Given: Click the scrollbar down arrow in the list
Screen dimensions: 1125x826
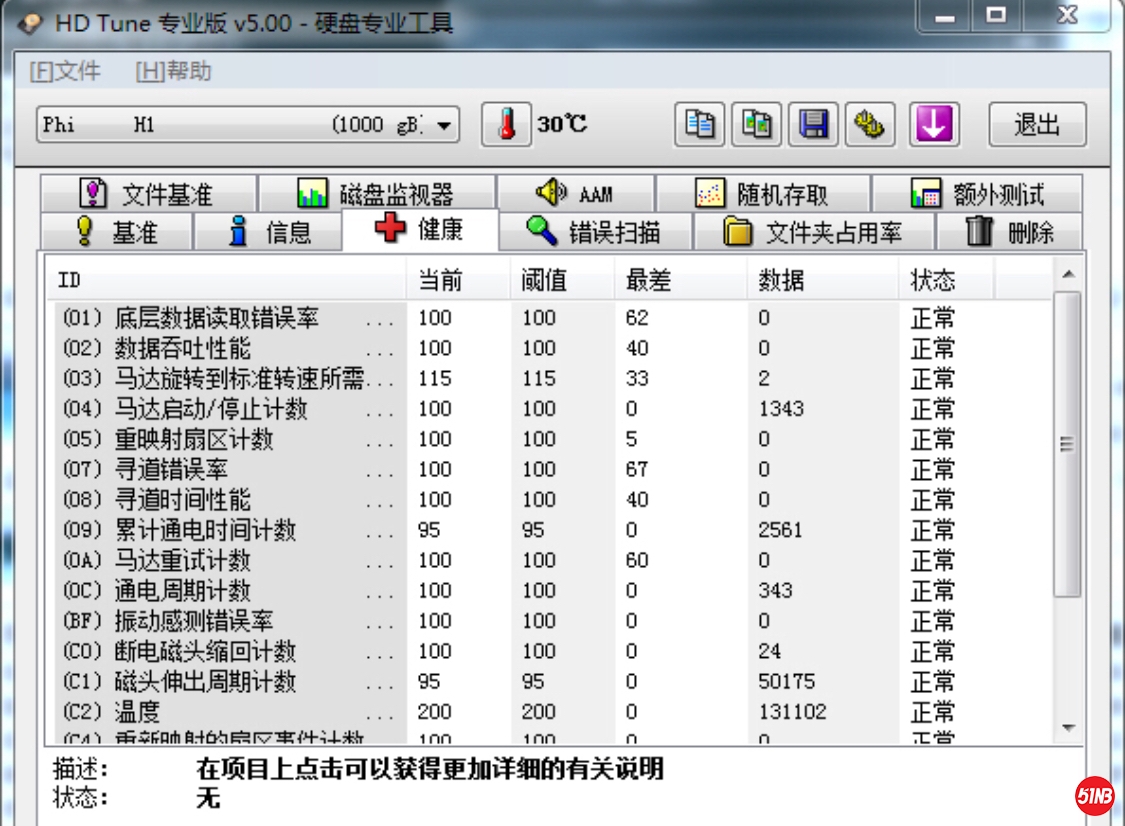Looking at the screenshot, I should (x=1068, y=728).
